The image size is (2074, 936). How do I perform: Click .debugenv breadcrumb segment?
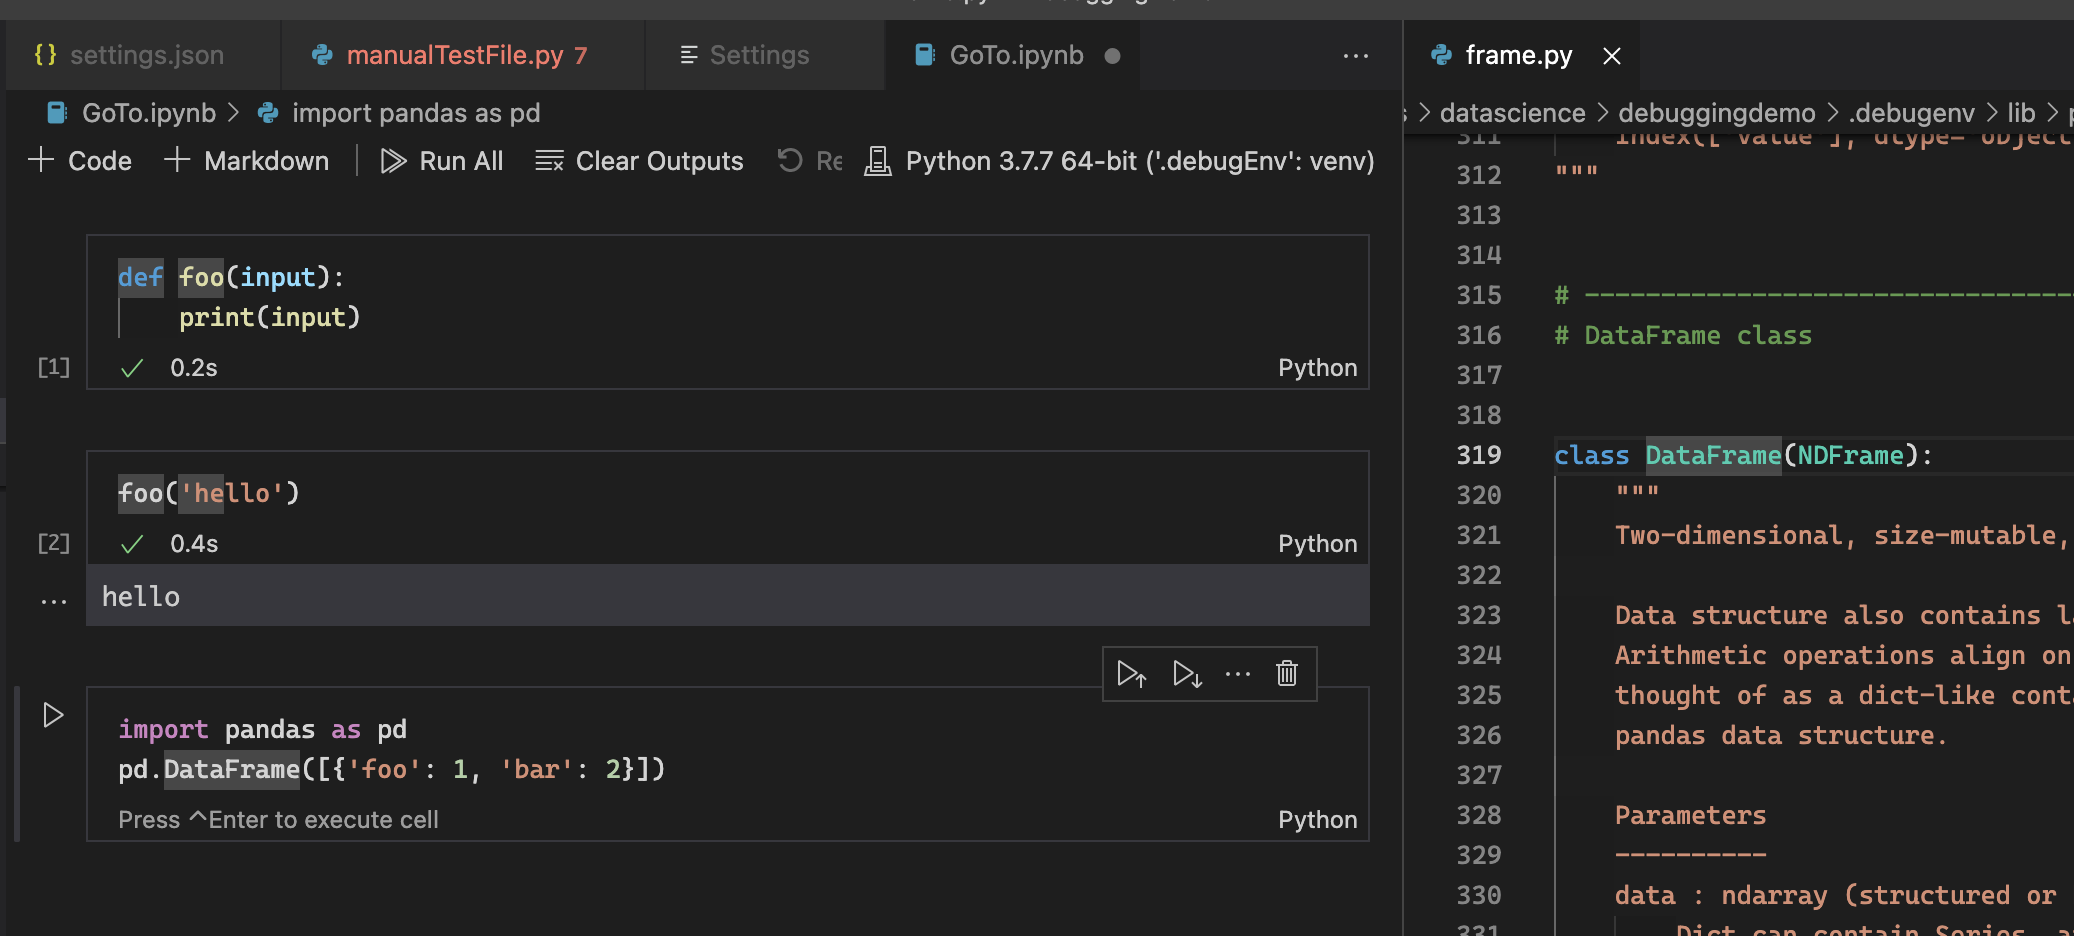1911,113
